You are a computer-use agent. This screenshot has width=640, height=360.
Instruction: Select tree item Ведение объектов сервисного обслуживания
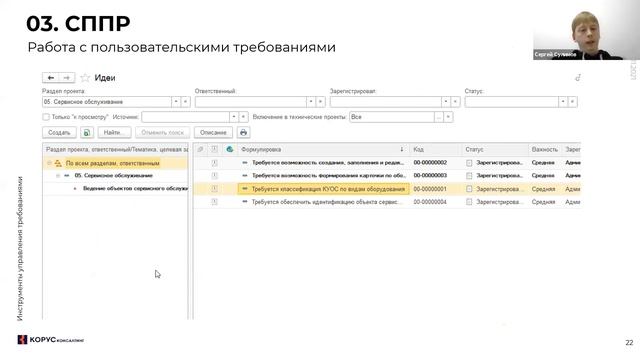click(135, 189)
